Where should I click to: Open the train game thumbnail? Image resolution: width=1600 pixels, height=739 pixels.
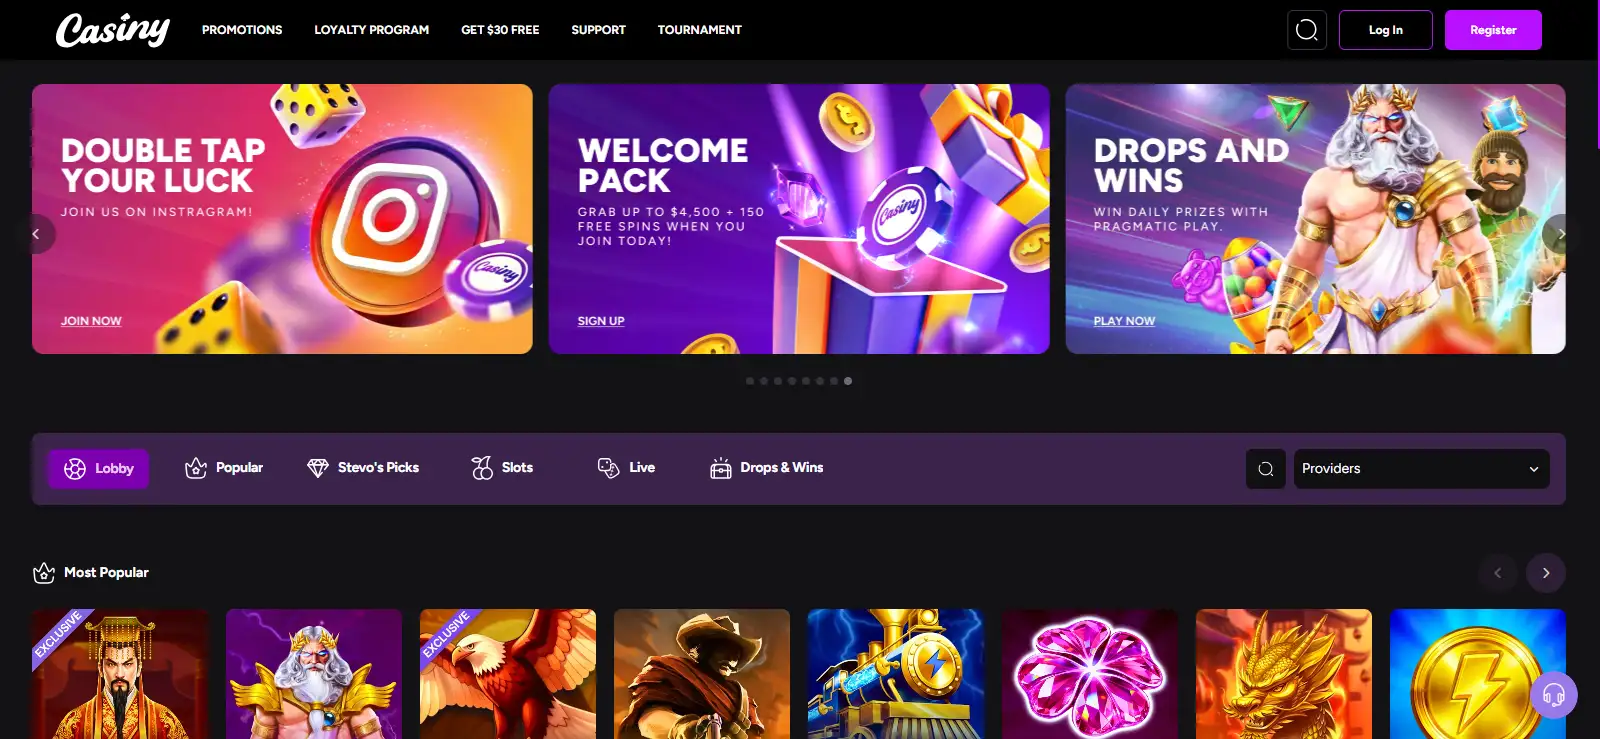[896, 674]
